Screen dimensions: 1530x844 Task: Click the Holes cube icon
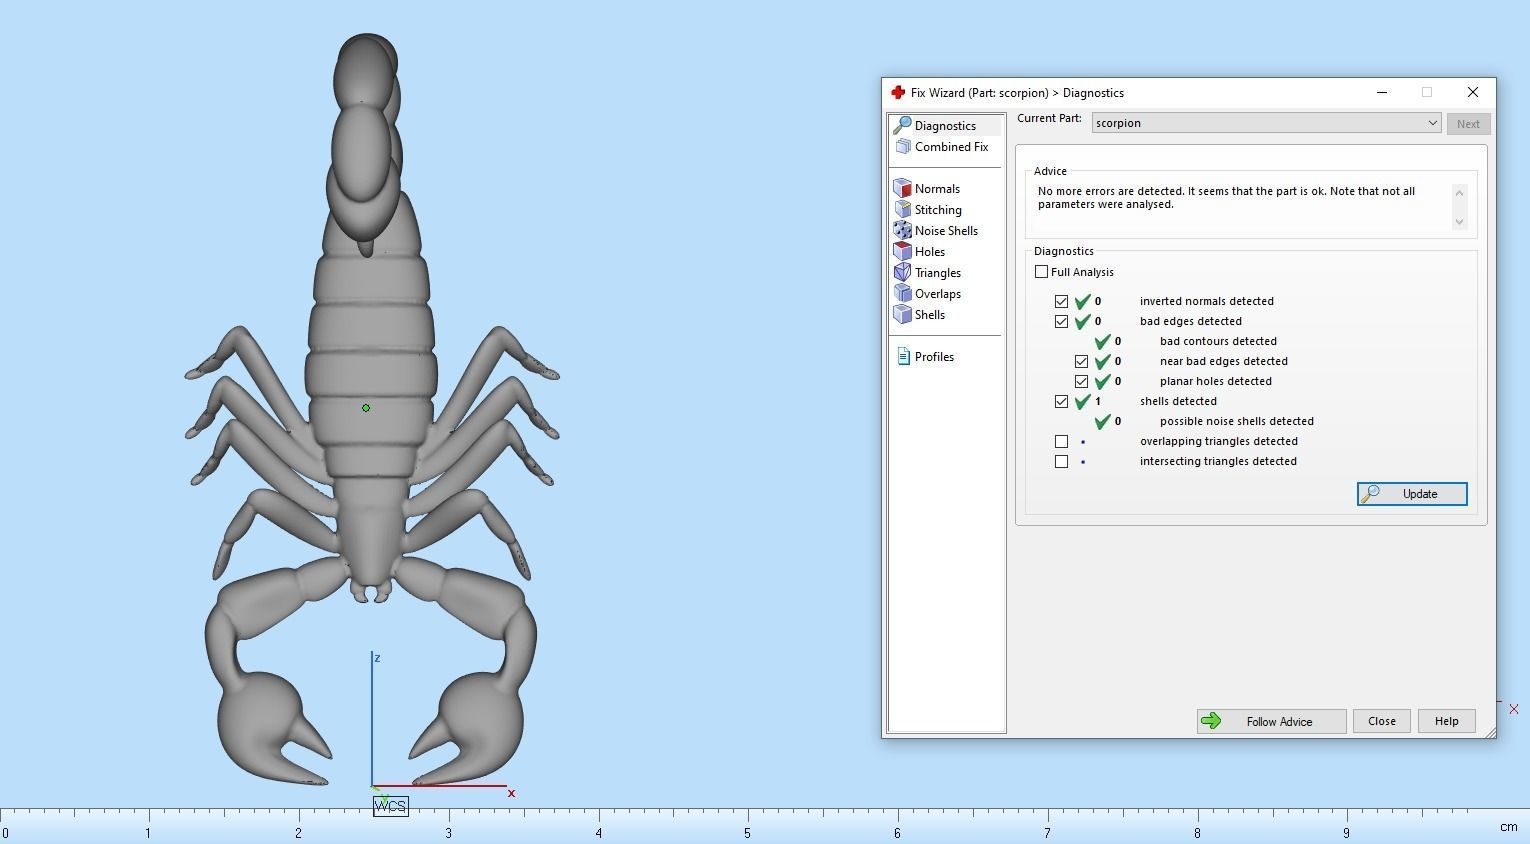click(902, 251)
